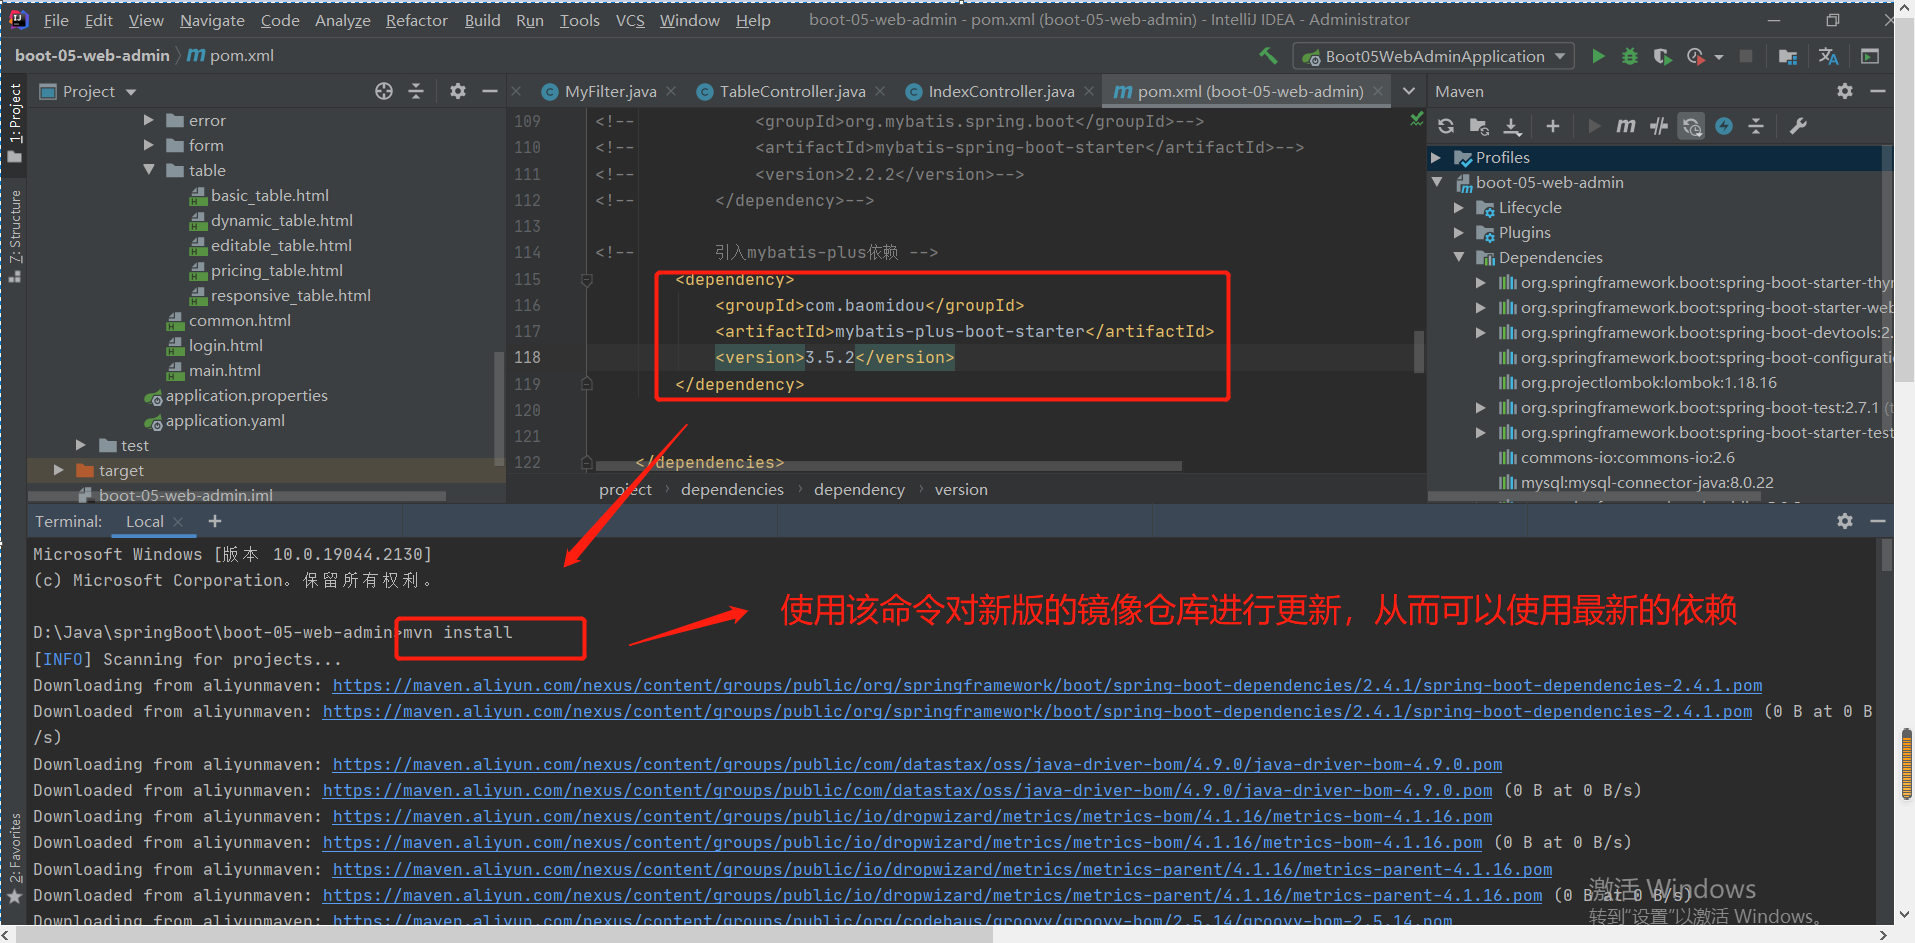Toggle the 1: Project side tool window
1915x943 pixels.
click(x=15, y=124)
